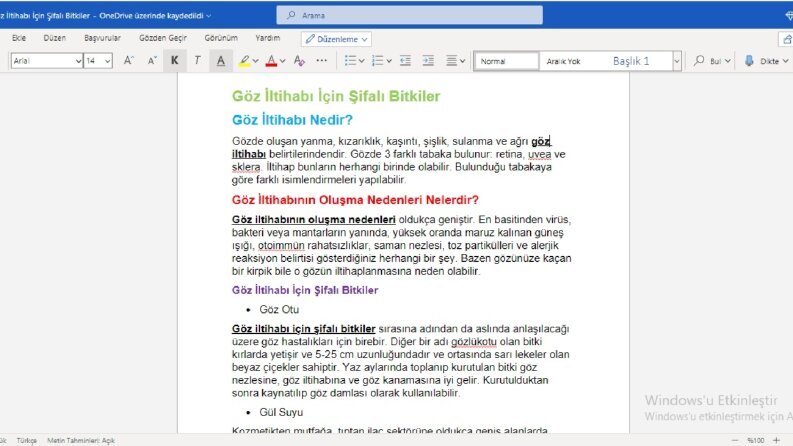Open more font options (three dots)
The height and width of the screenshot is (446, 793).
point(322,61)
